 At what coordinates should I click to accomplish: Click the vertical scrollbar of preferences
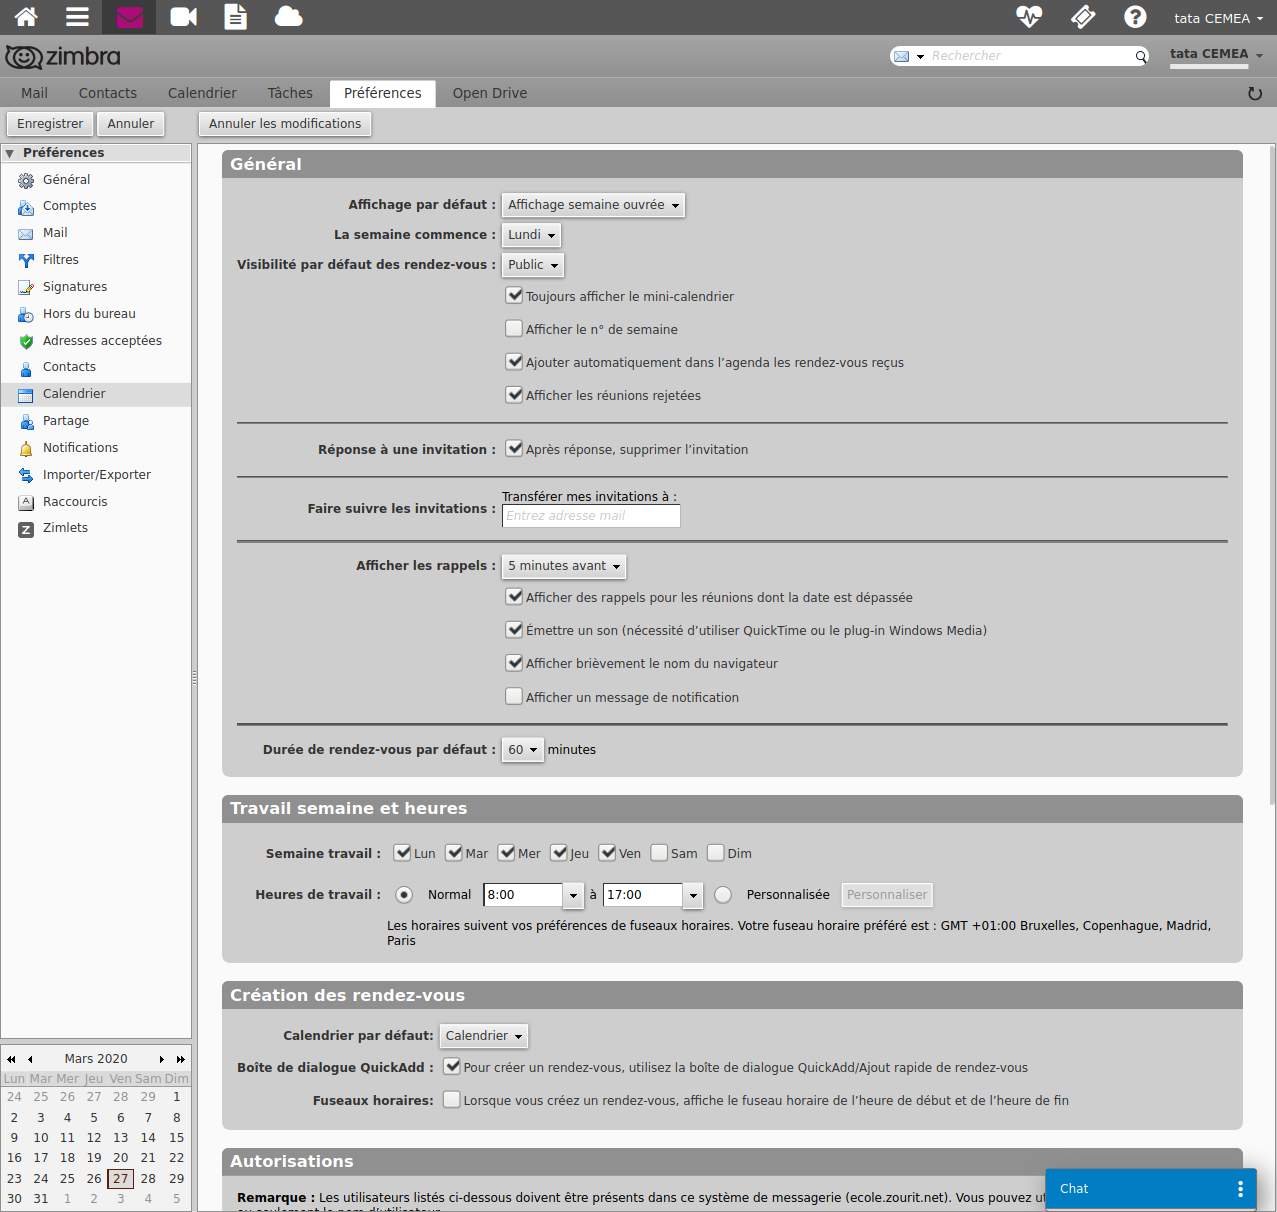(x=1272, y=474)
